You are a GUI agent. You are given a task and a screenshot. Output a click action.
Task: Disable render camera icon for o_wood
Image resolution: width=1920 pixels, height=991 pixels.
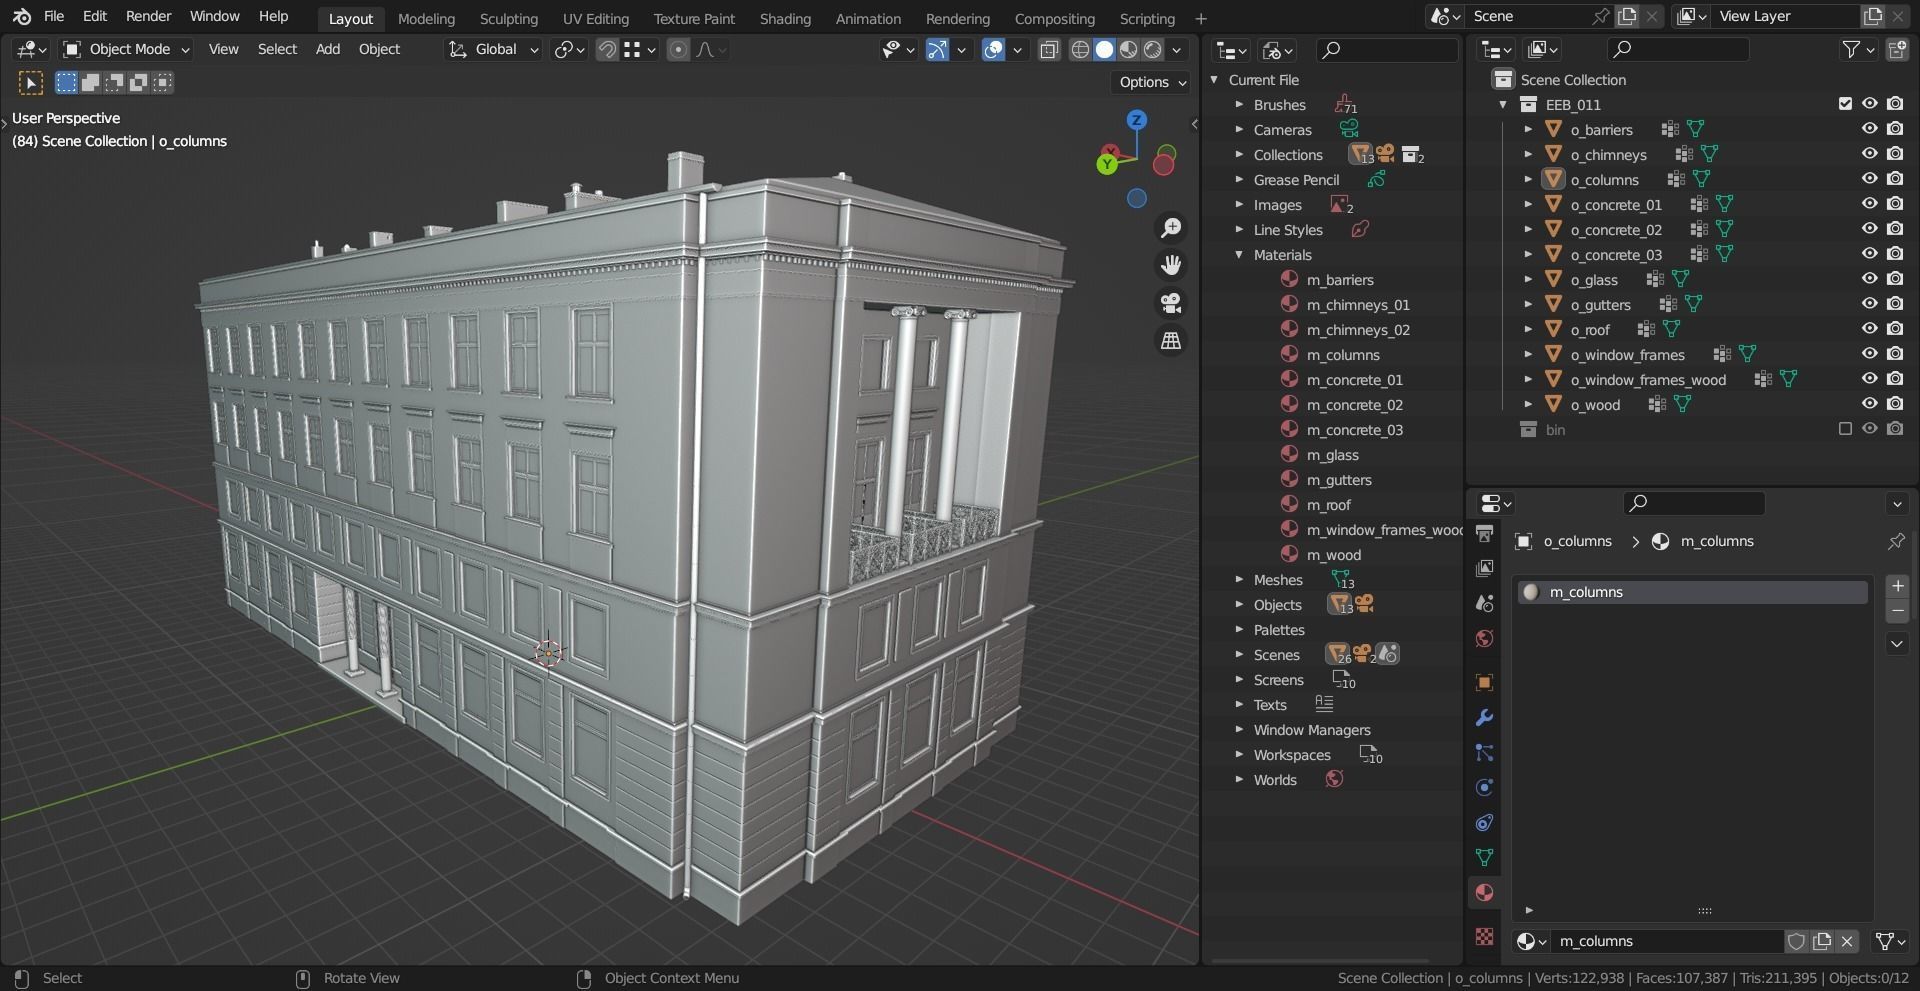click(x=1895, y=404)
